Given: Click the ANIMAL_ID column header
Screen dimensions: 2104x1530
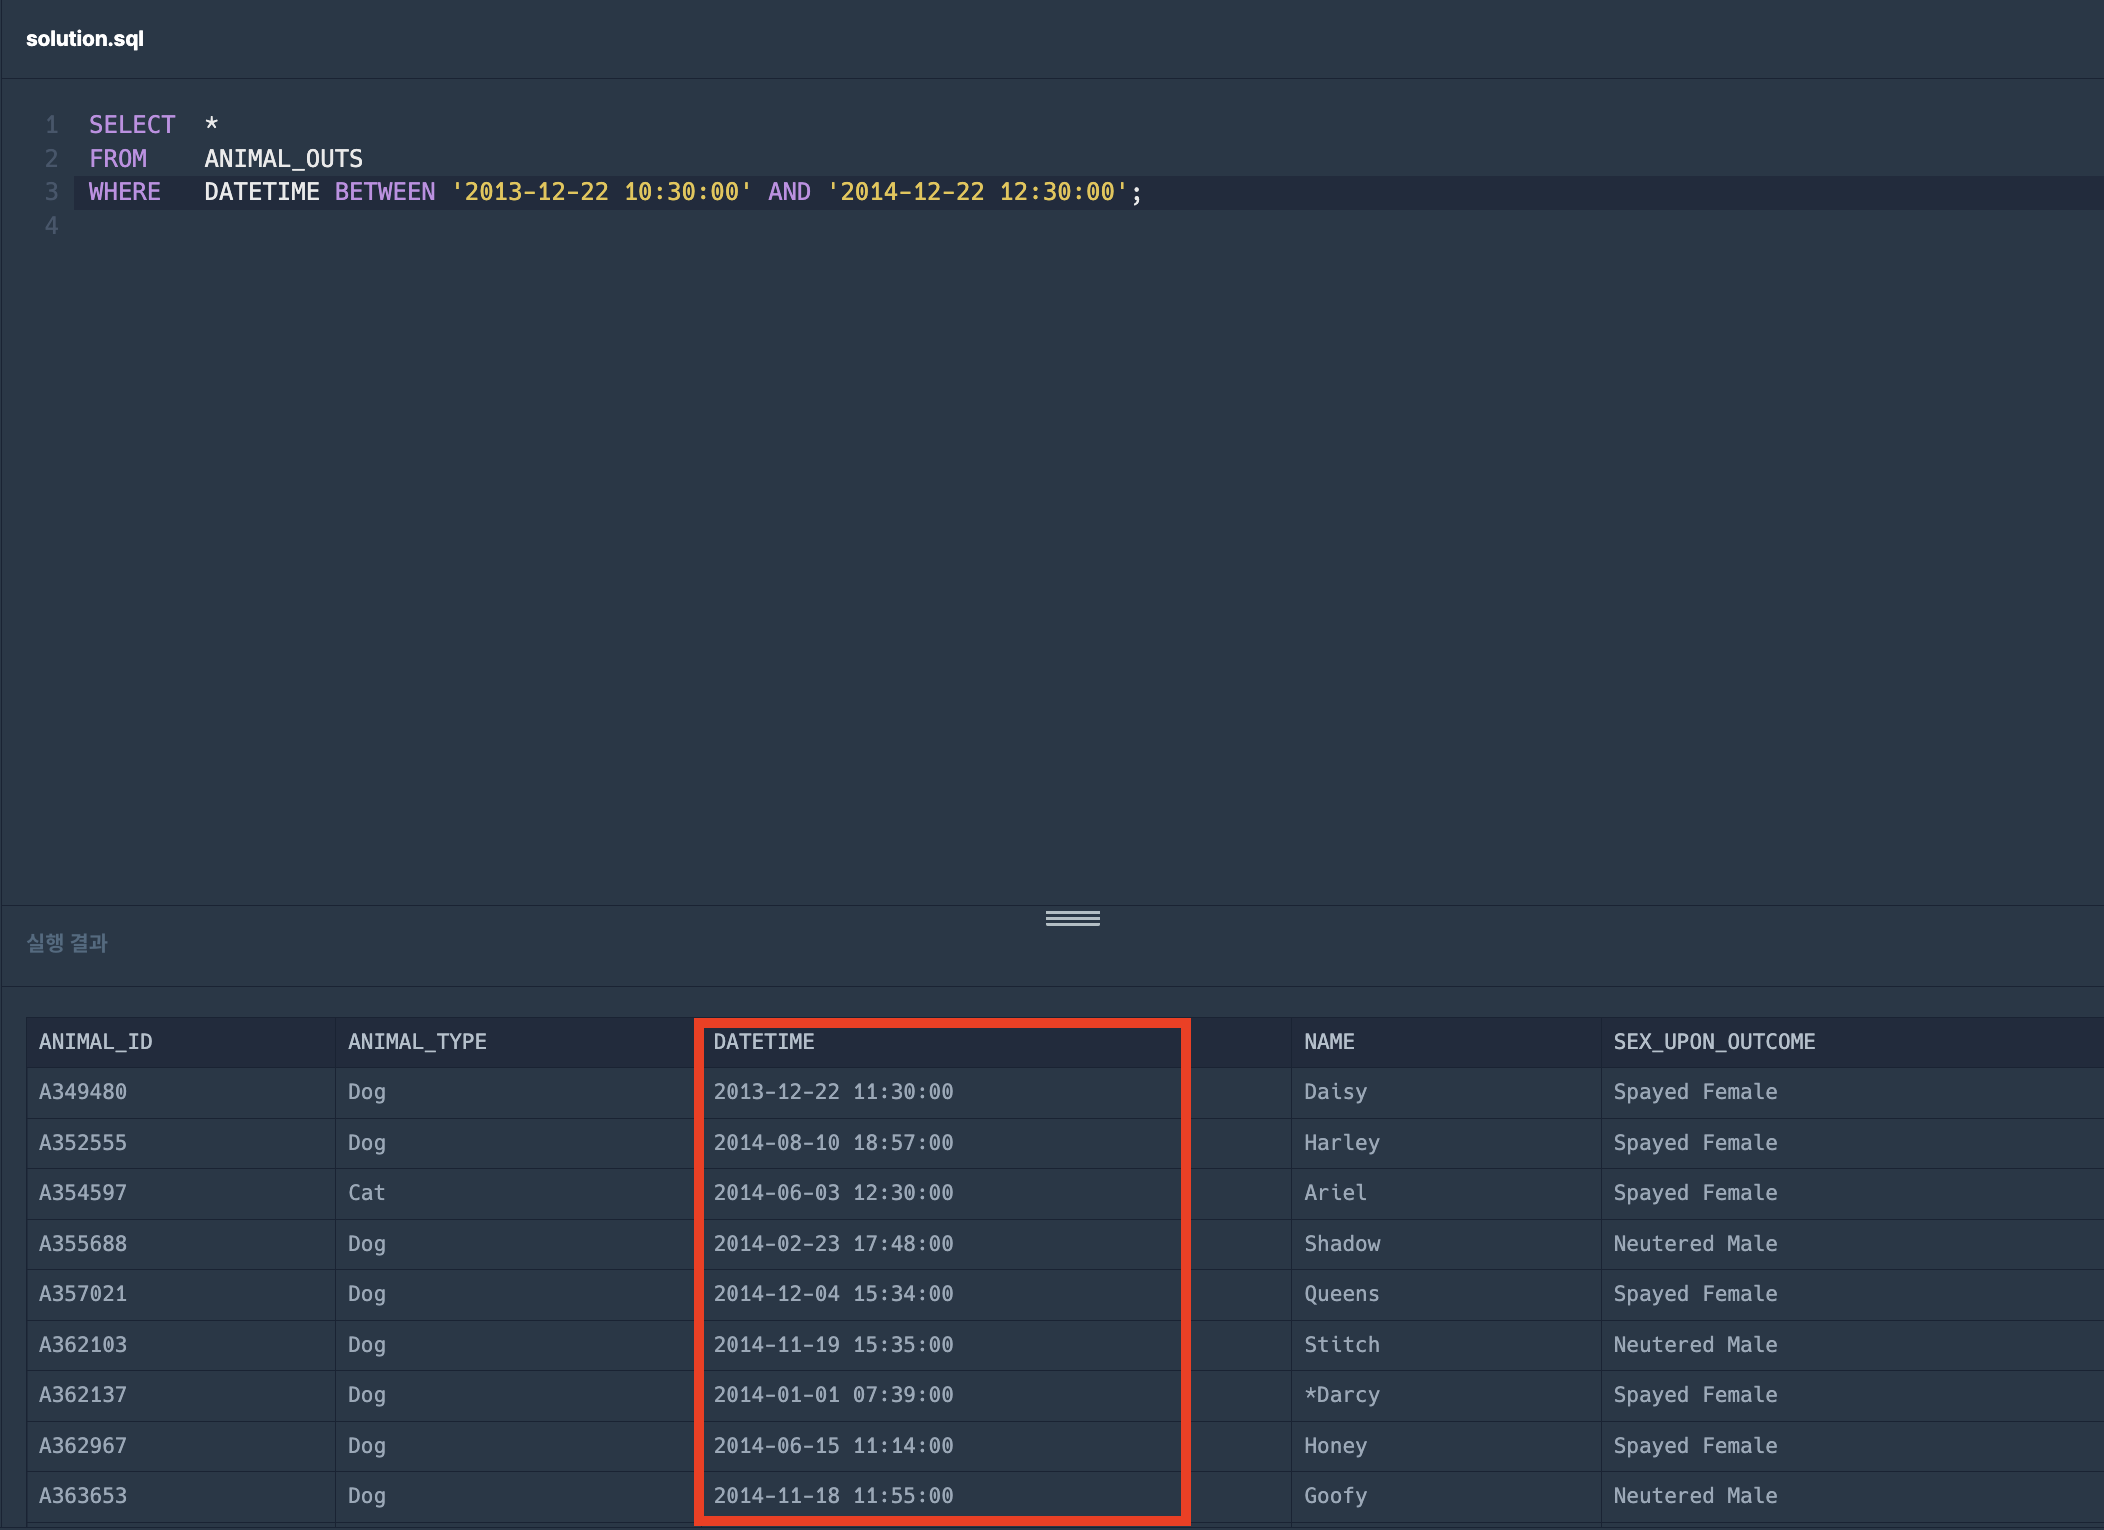Looking at the screenshot, I should tap(96, 1042).
